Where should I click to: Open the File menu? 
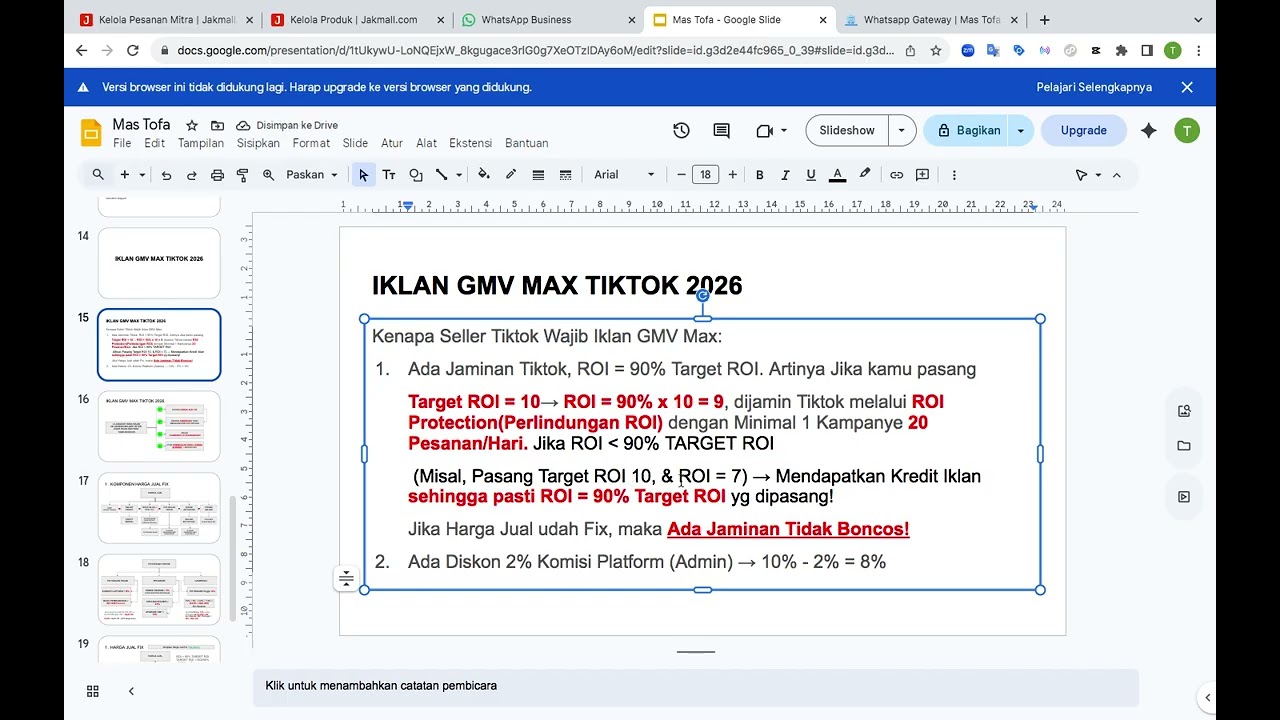tap(122, 143)
